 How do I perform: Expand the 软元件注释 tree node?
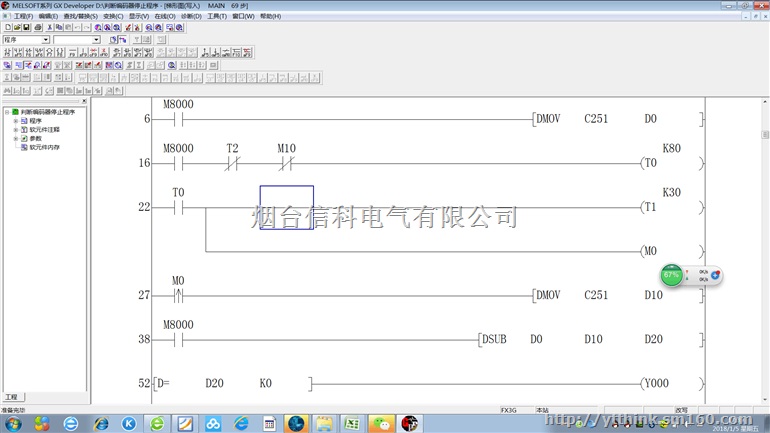pos(16,130)
